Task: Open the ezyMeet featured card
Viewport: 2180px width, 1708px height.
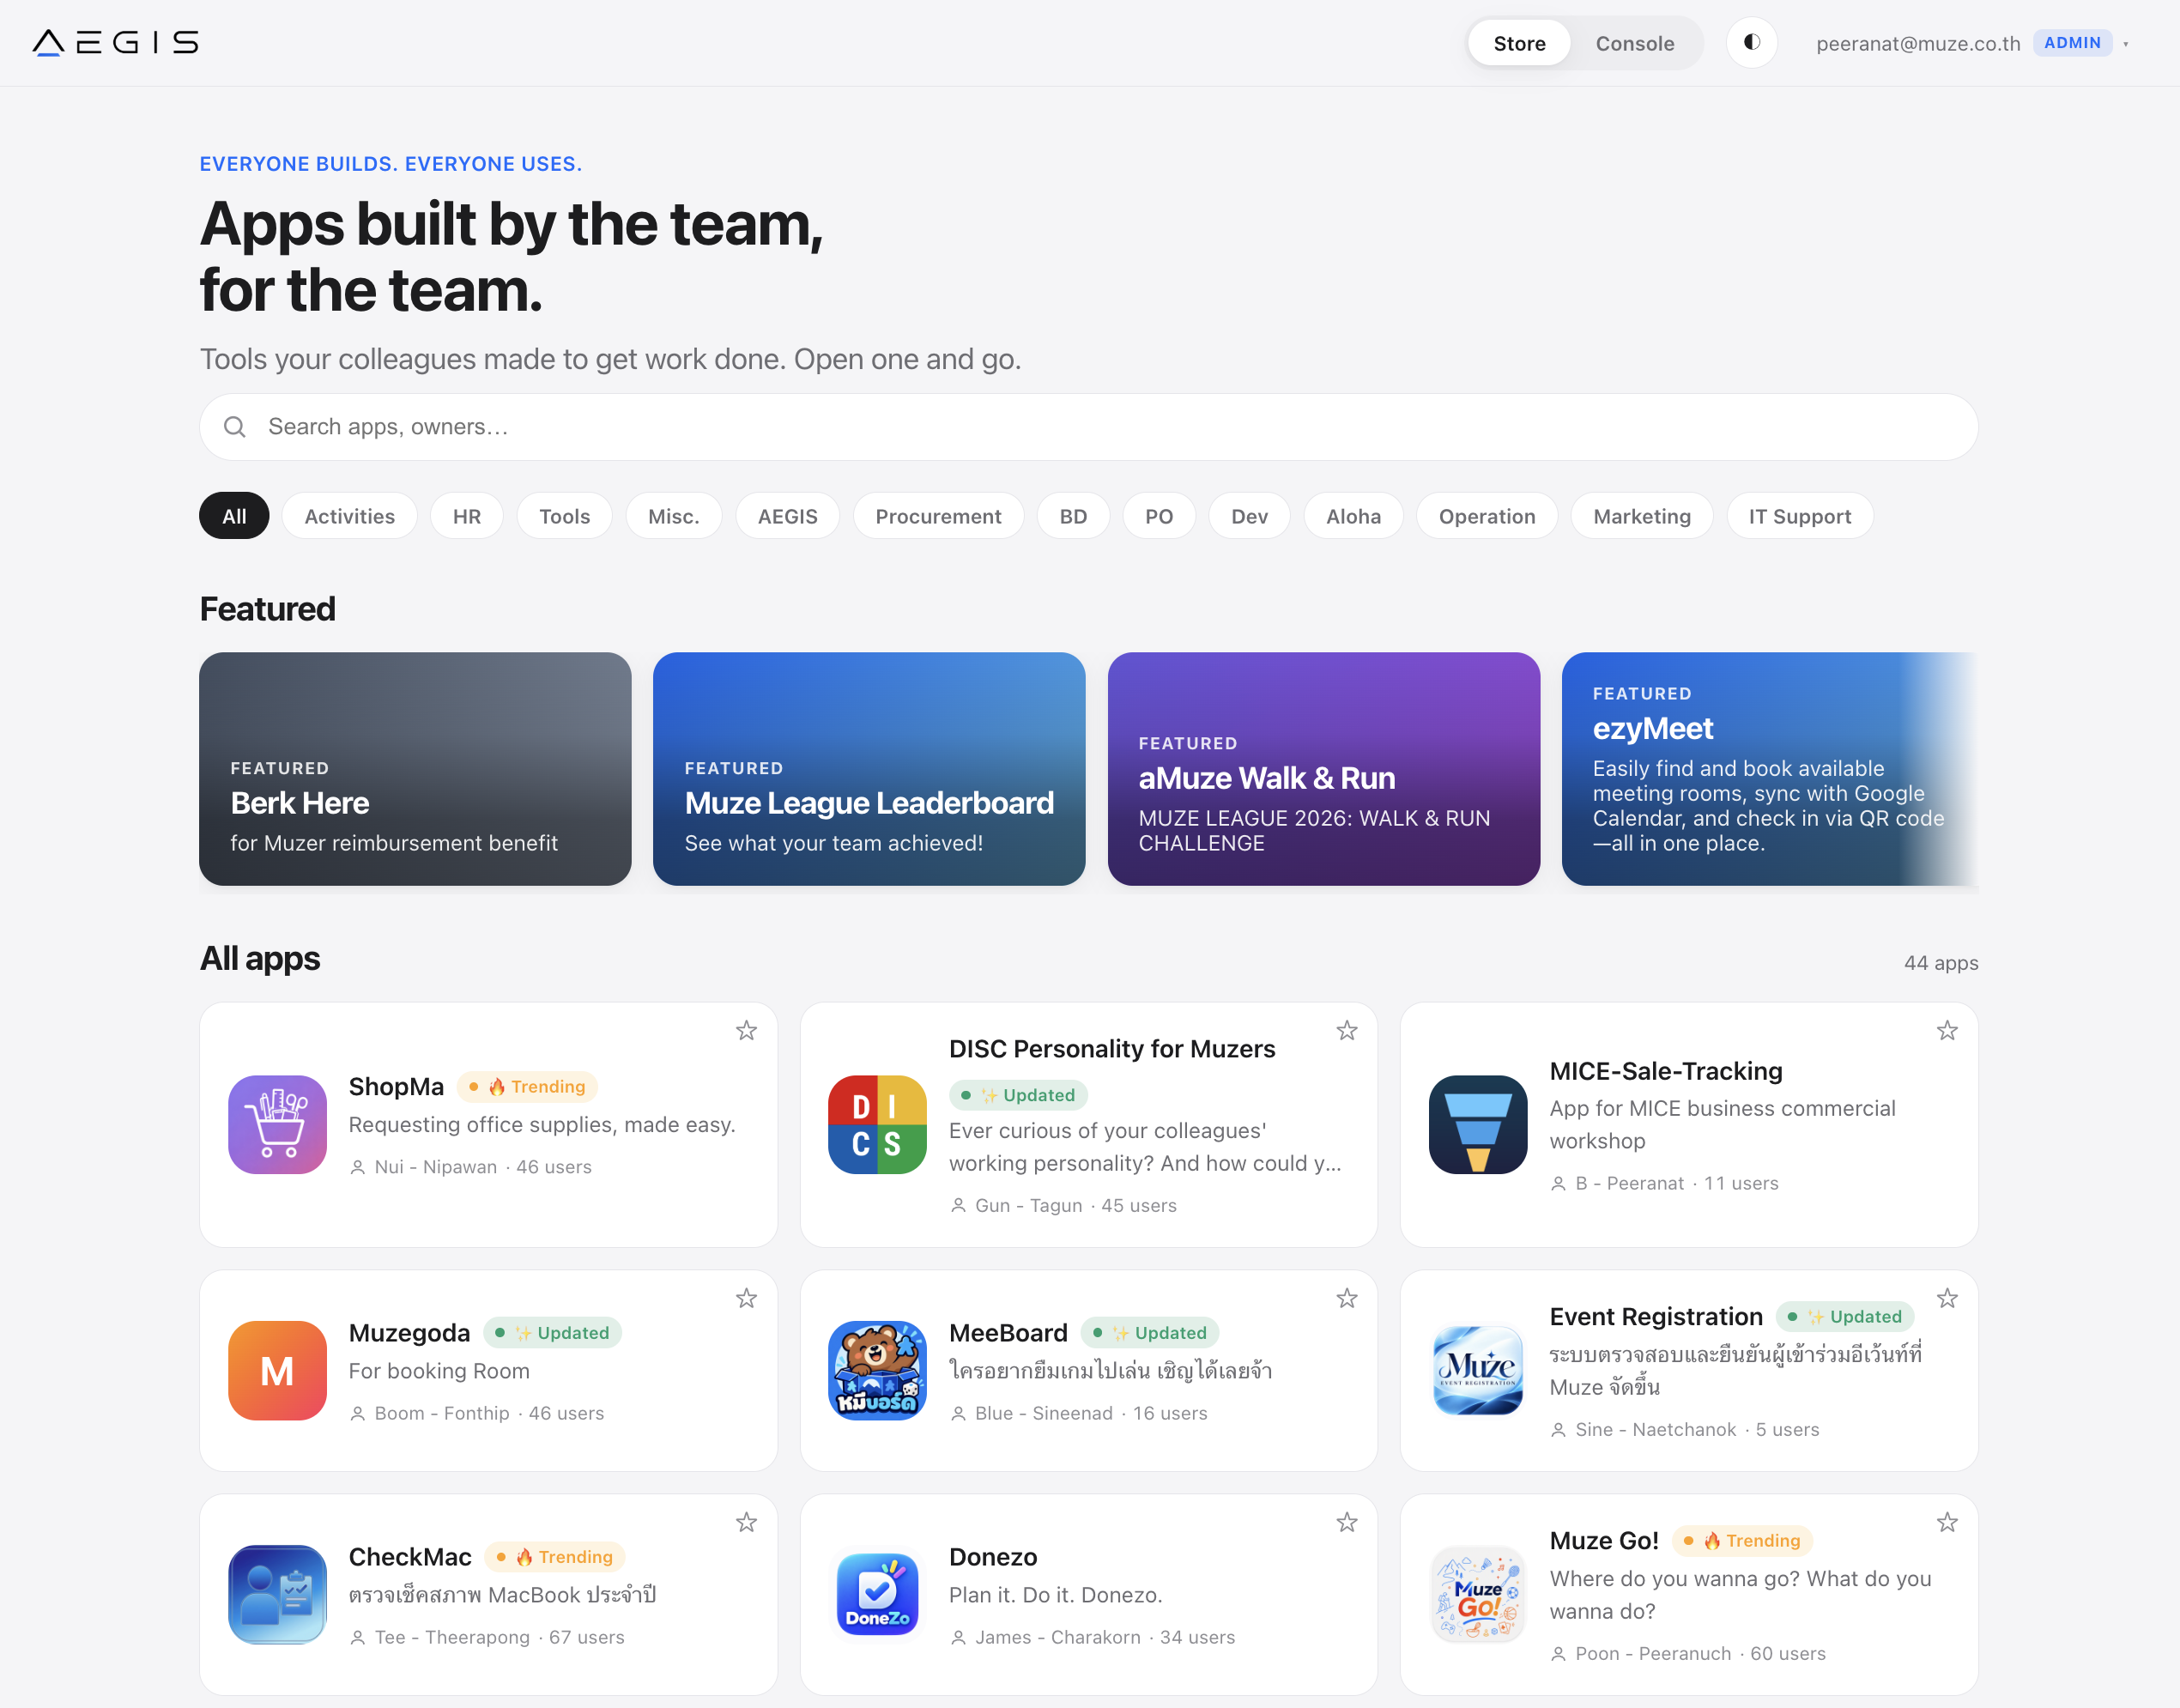Action: (1769, 769)
